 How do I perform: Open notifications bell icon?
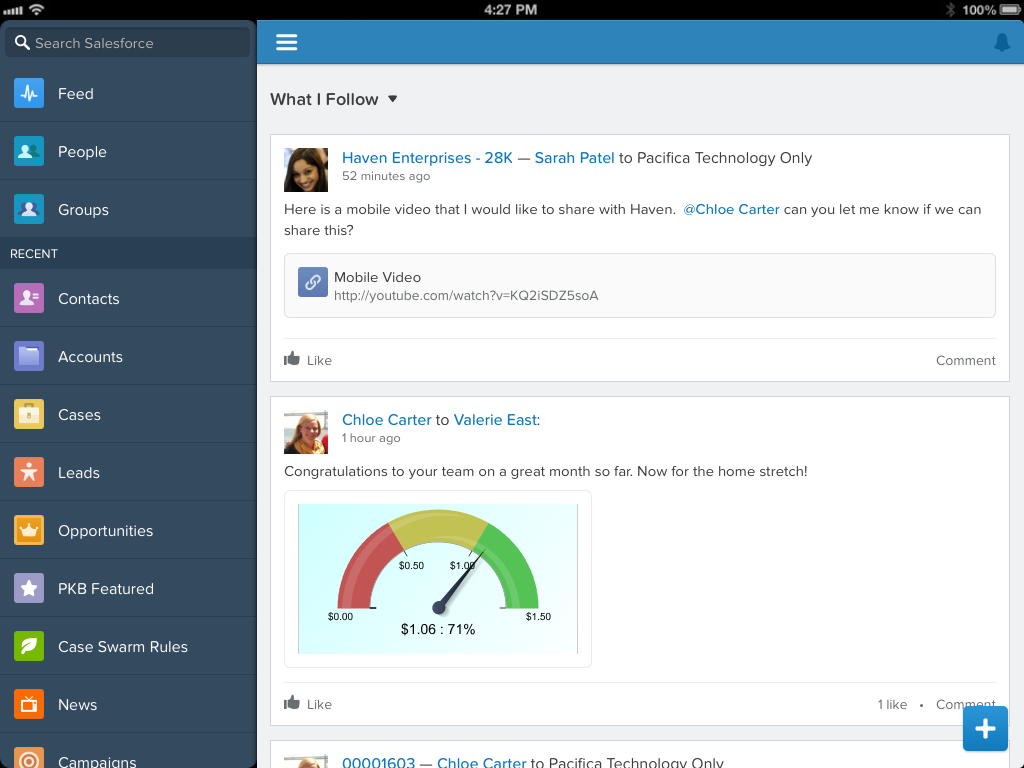coord(1002,42)
